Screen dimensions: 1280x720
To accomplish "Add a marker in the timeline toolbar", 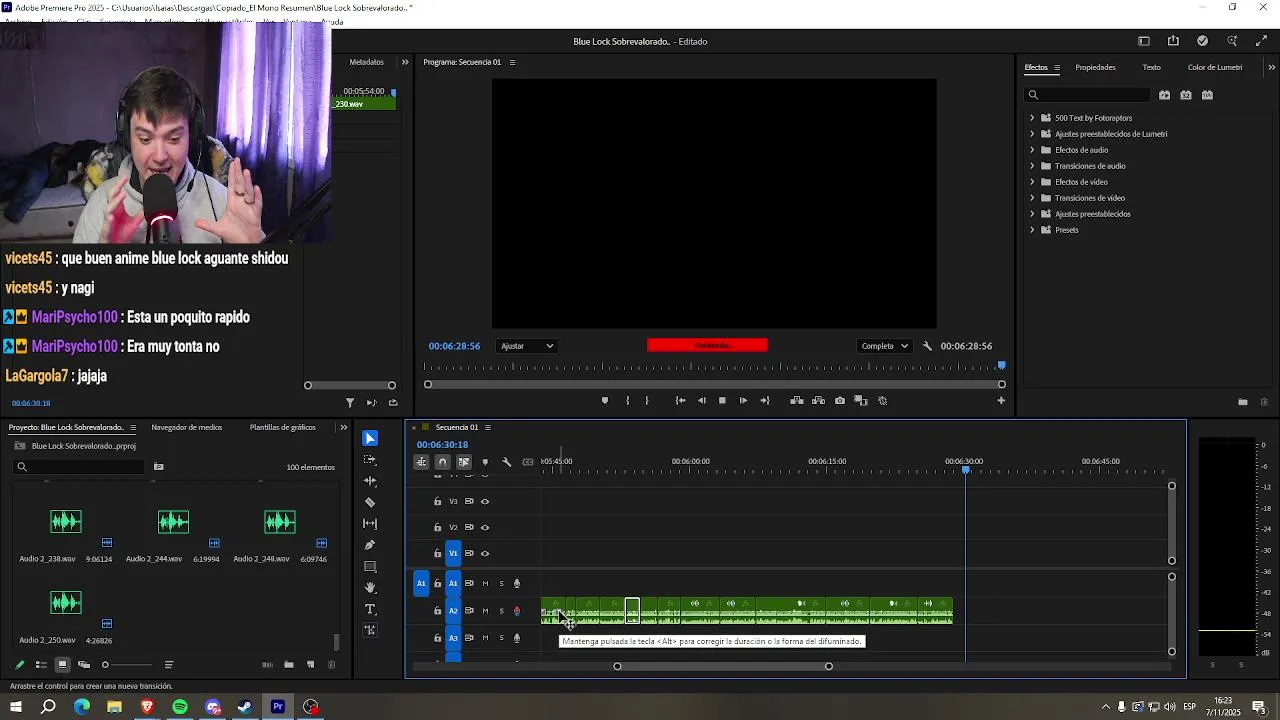I will point(485,462).
